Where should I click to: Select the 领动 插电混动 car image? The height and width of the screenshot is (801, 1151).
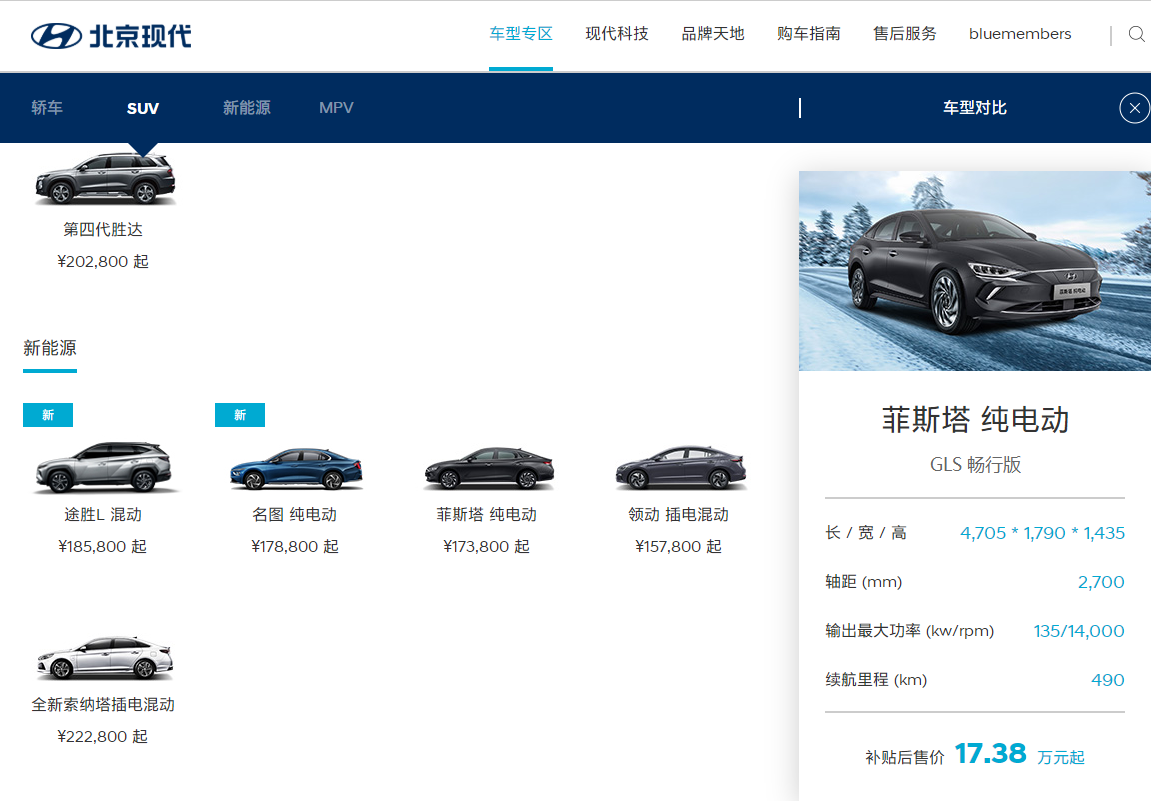(680, 468)
